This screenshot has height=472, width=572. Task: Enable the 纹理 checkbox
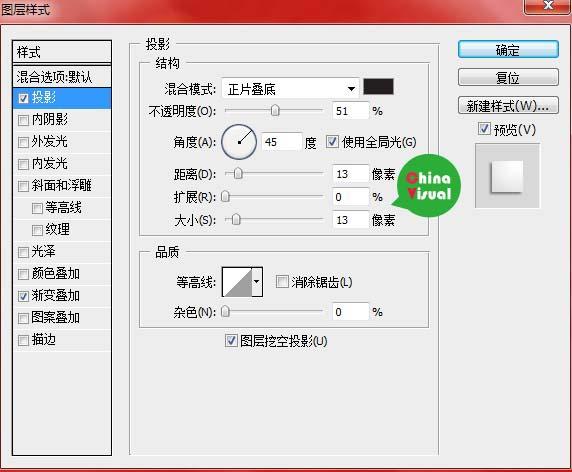37,231
